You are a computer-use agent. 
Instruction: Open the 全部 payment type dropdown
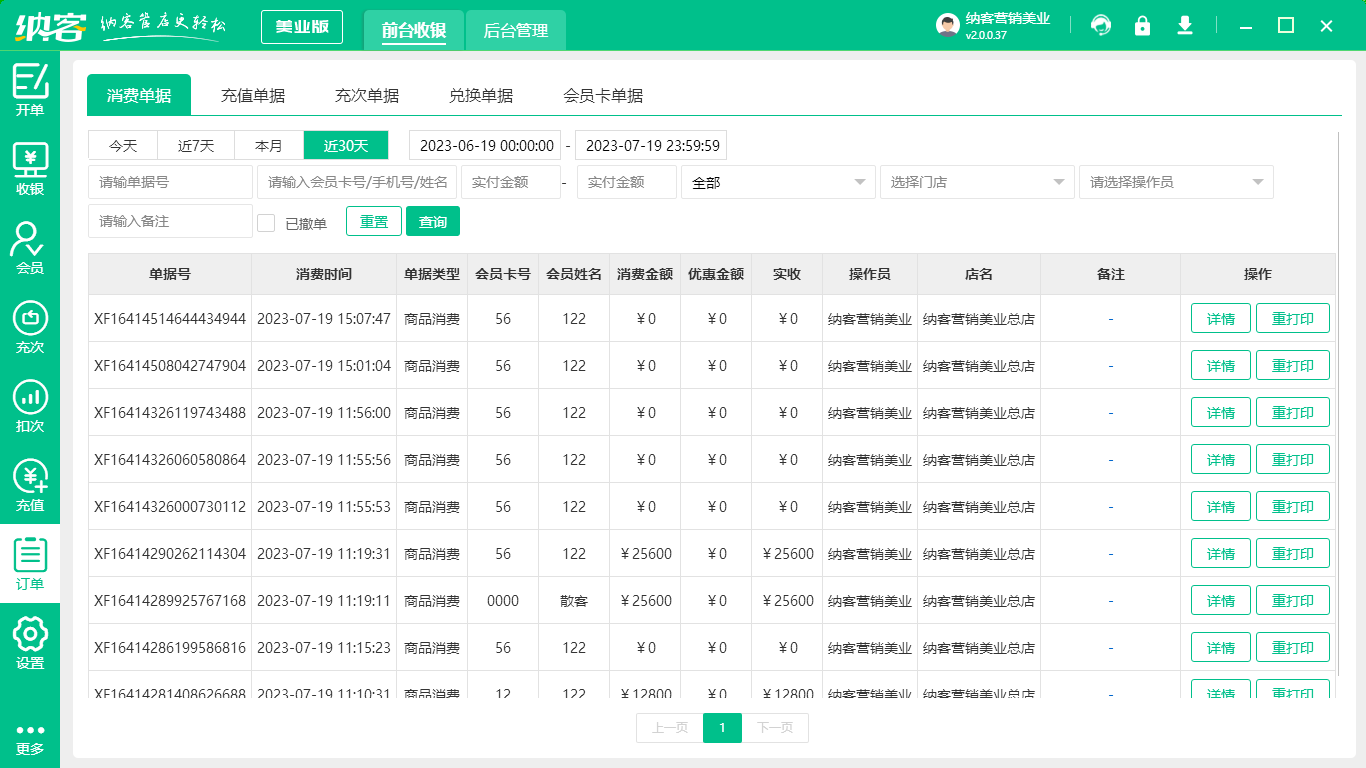pyautogui.click(x=778, y=182)
